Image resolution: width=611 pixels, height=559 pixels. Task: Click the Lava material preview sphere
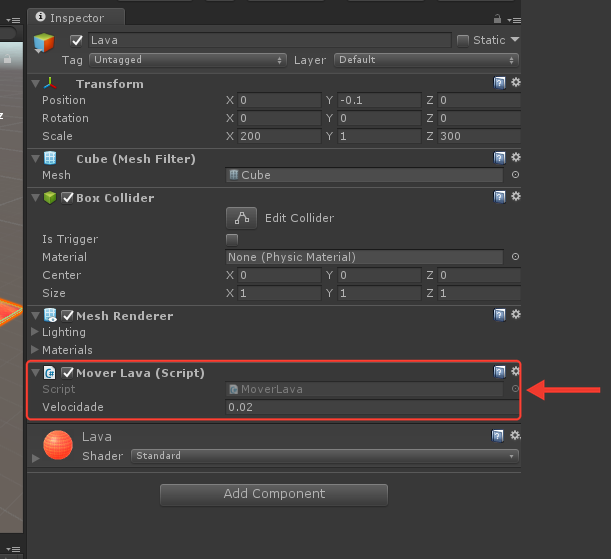point(58,445)
